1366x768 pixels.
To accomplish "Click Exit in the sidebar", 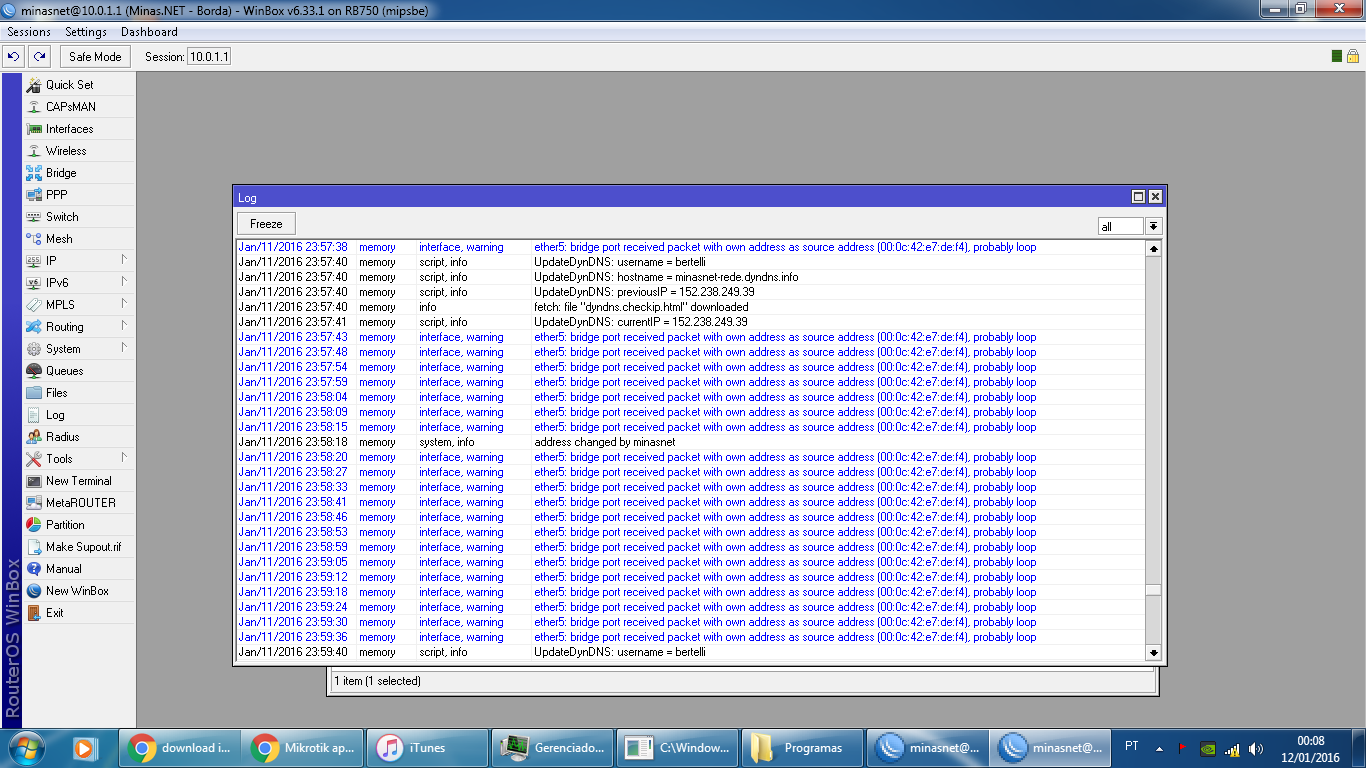I will tap(79, 613).
